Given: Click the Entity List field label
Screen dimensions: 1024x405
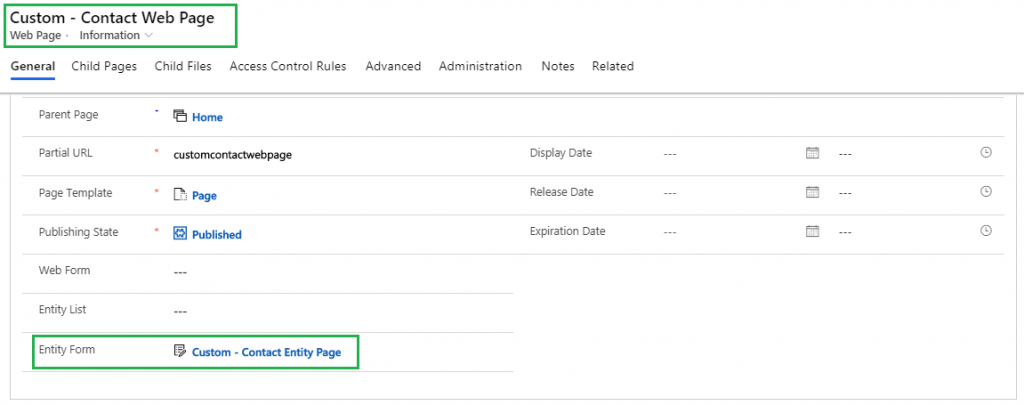Looking at the screenshot, I should (62, 309).
